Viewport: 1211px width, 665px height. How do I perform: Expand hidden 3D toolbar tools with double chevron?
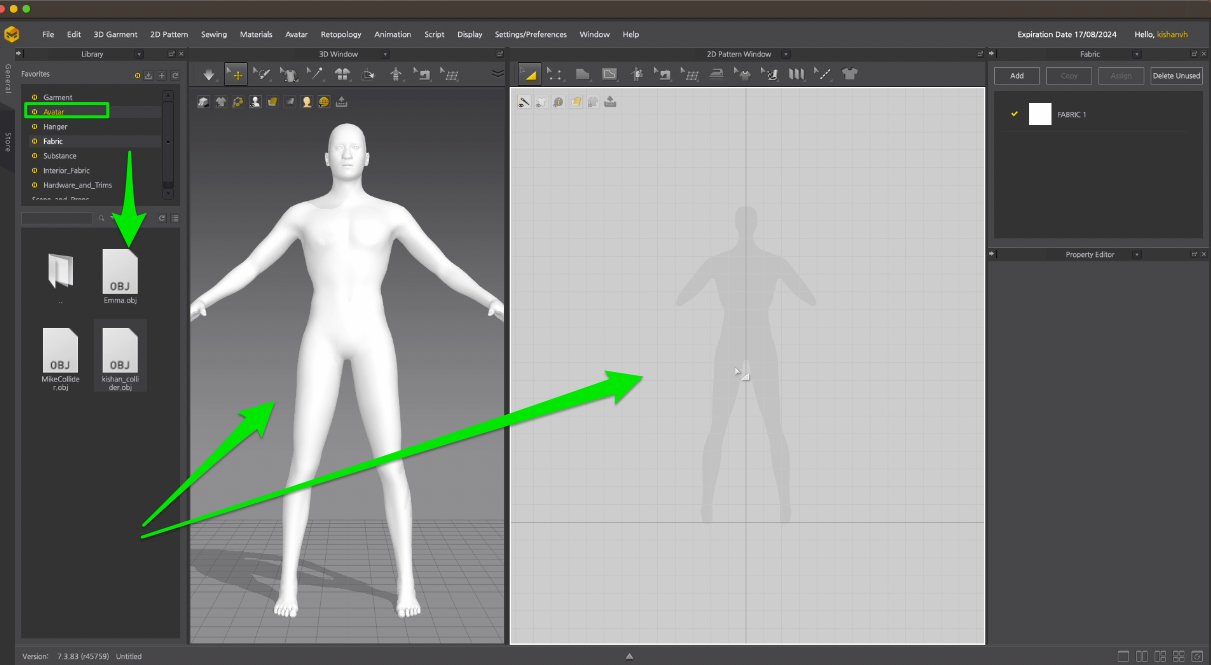pos(497,73)
